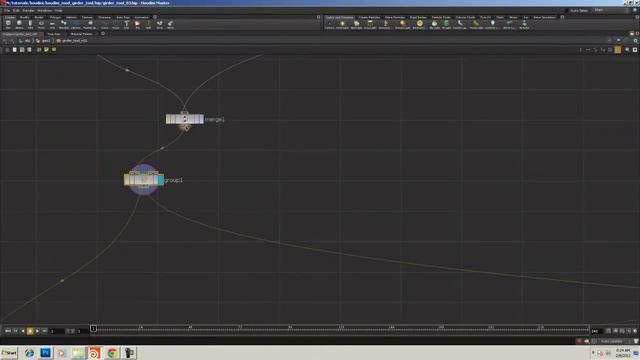Navigate to geo1 in the path bar
Viewport: 640px width, 360px height.
coord(46,41)
